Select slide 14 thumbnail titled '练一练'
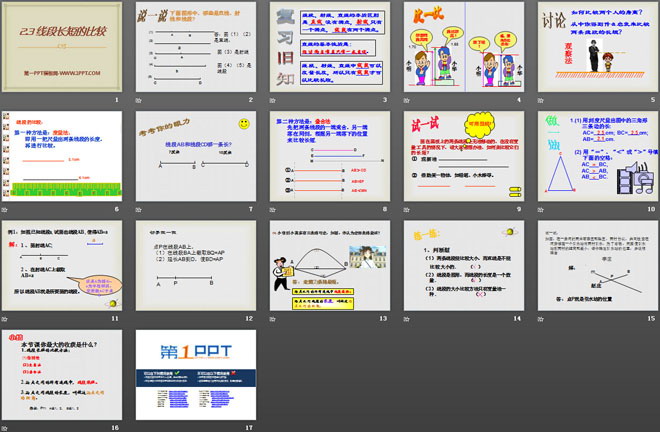This screenshot has width=660, height=432. (464, 265)
